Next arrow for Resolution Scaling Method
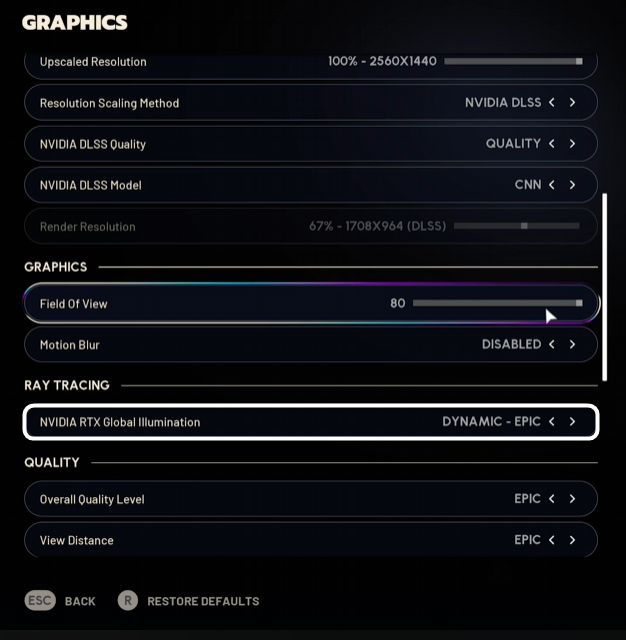The width and height of the screenshot is (626, 640). 572,103
